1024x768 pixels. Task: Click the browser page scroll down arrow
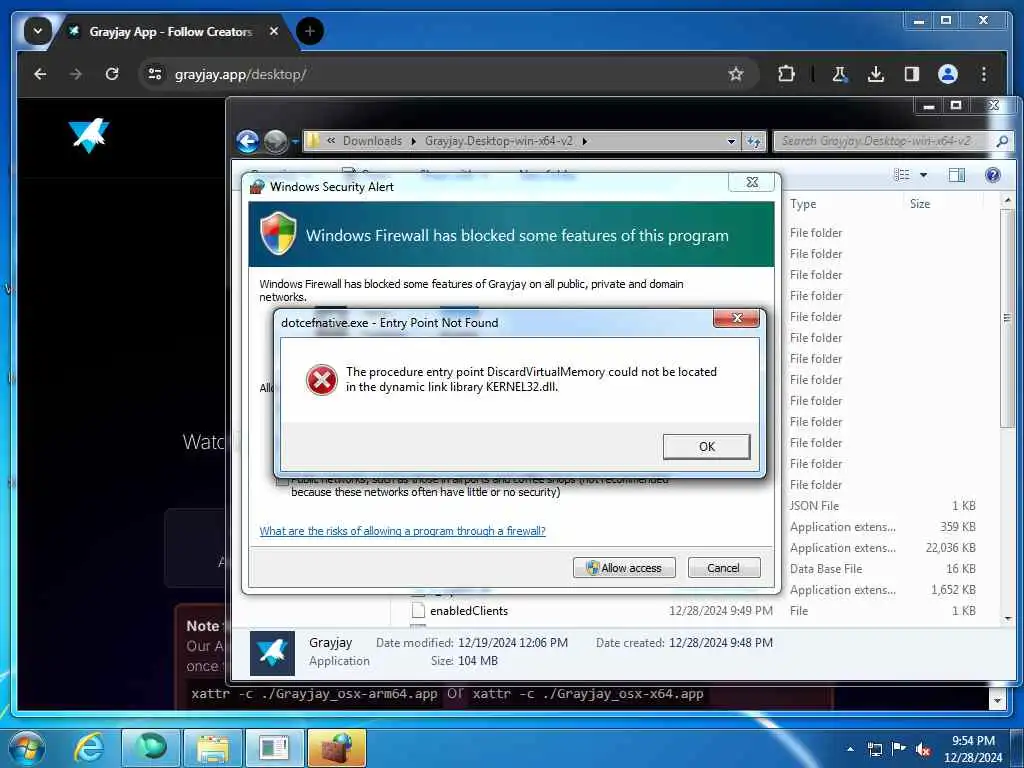pyautogui.click(x=997, y=700)
